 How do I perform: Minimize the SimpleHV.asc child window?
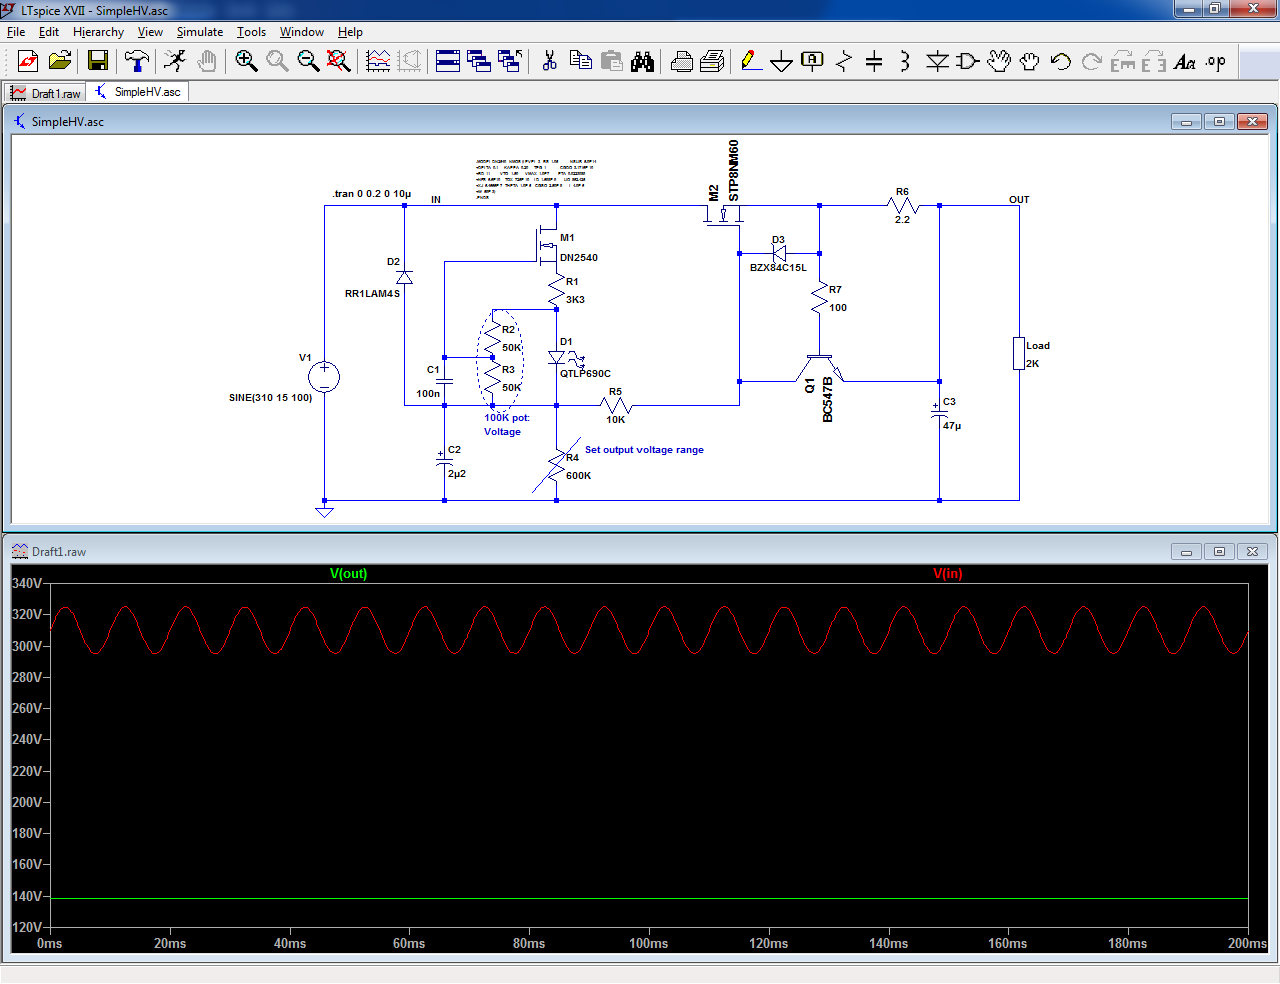point(1187,122)
